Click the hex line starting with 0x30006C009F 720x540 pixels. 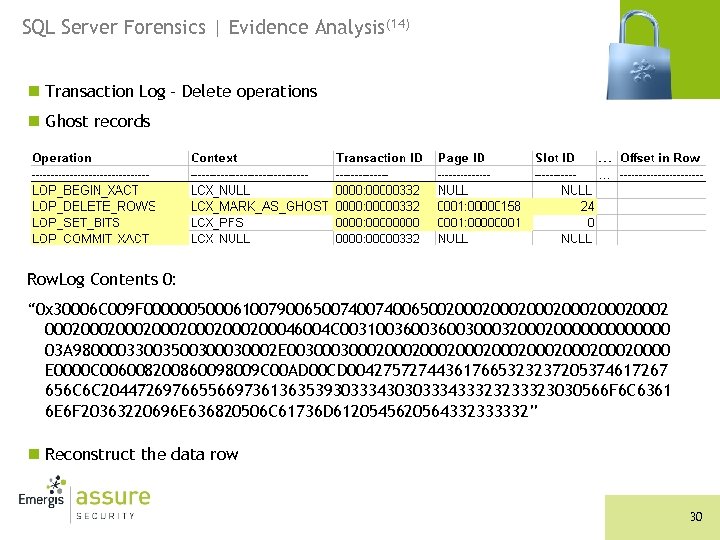click(x=348, y=309)
